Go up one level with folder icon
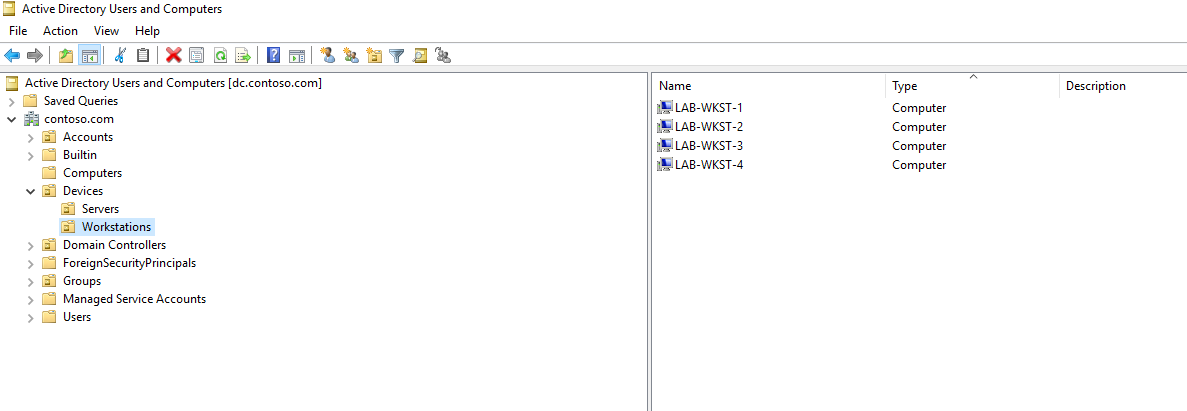Screen dimensions: 1187x411 pos(66,55)
